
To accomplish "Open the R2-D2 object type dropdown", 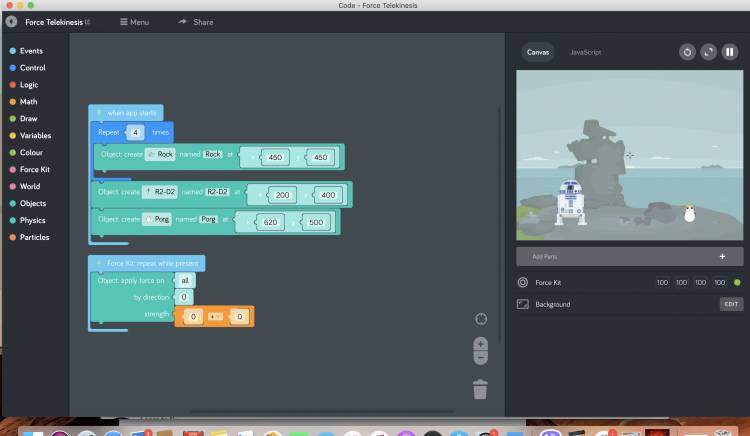I will (x=160, y=192).
